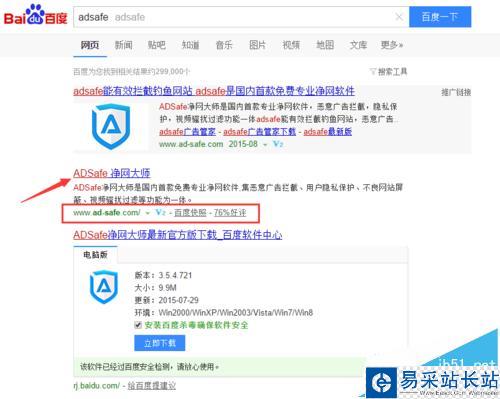
Task: Switch to the 贴吧 tab
Action: tap(157, 45)
